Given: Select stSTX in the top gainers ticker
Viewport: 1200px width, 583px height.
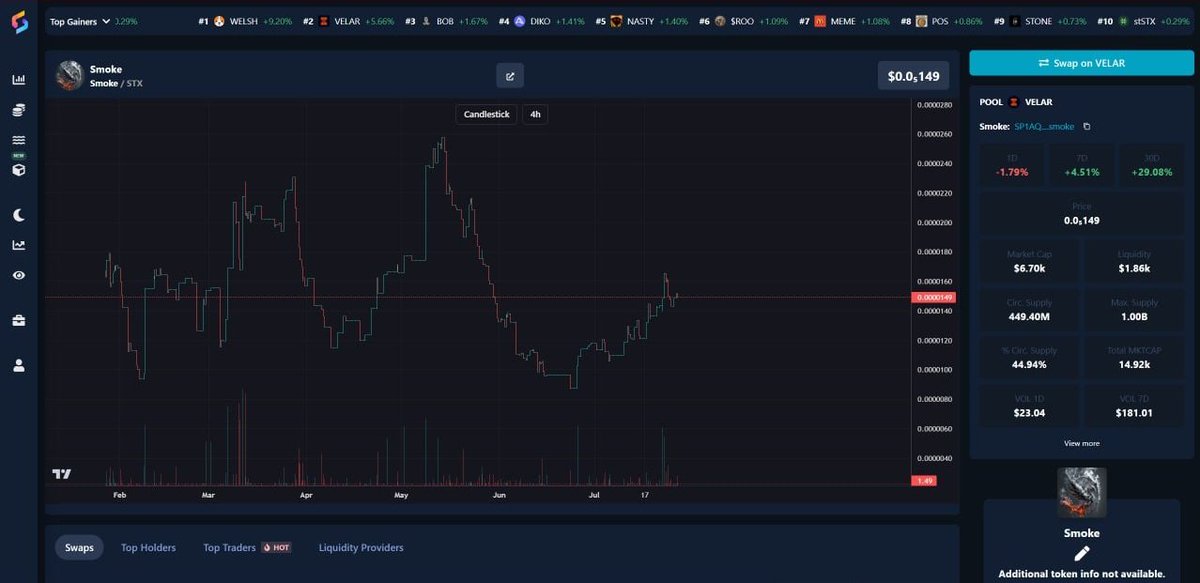Looking at the screenshot, I should click(x=1145, y=21).
